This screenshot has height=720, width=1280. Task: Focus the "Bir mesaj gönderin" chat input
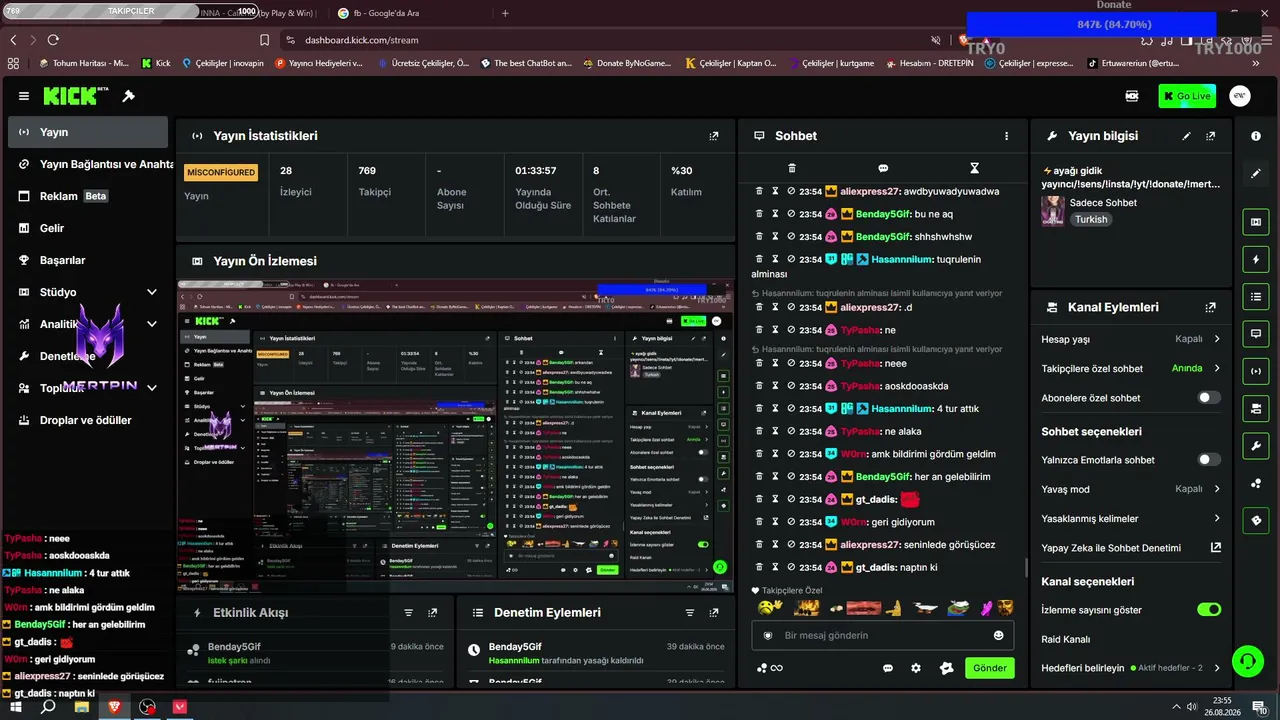(x=882, y=635)
